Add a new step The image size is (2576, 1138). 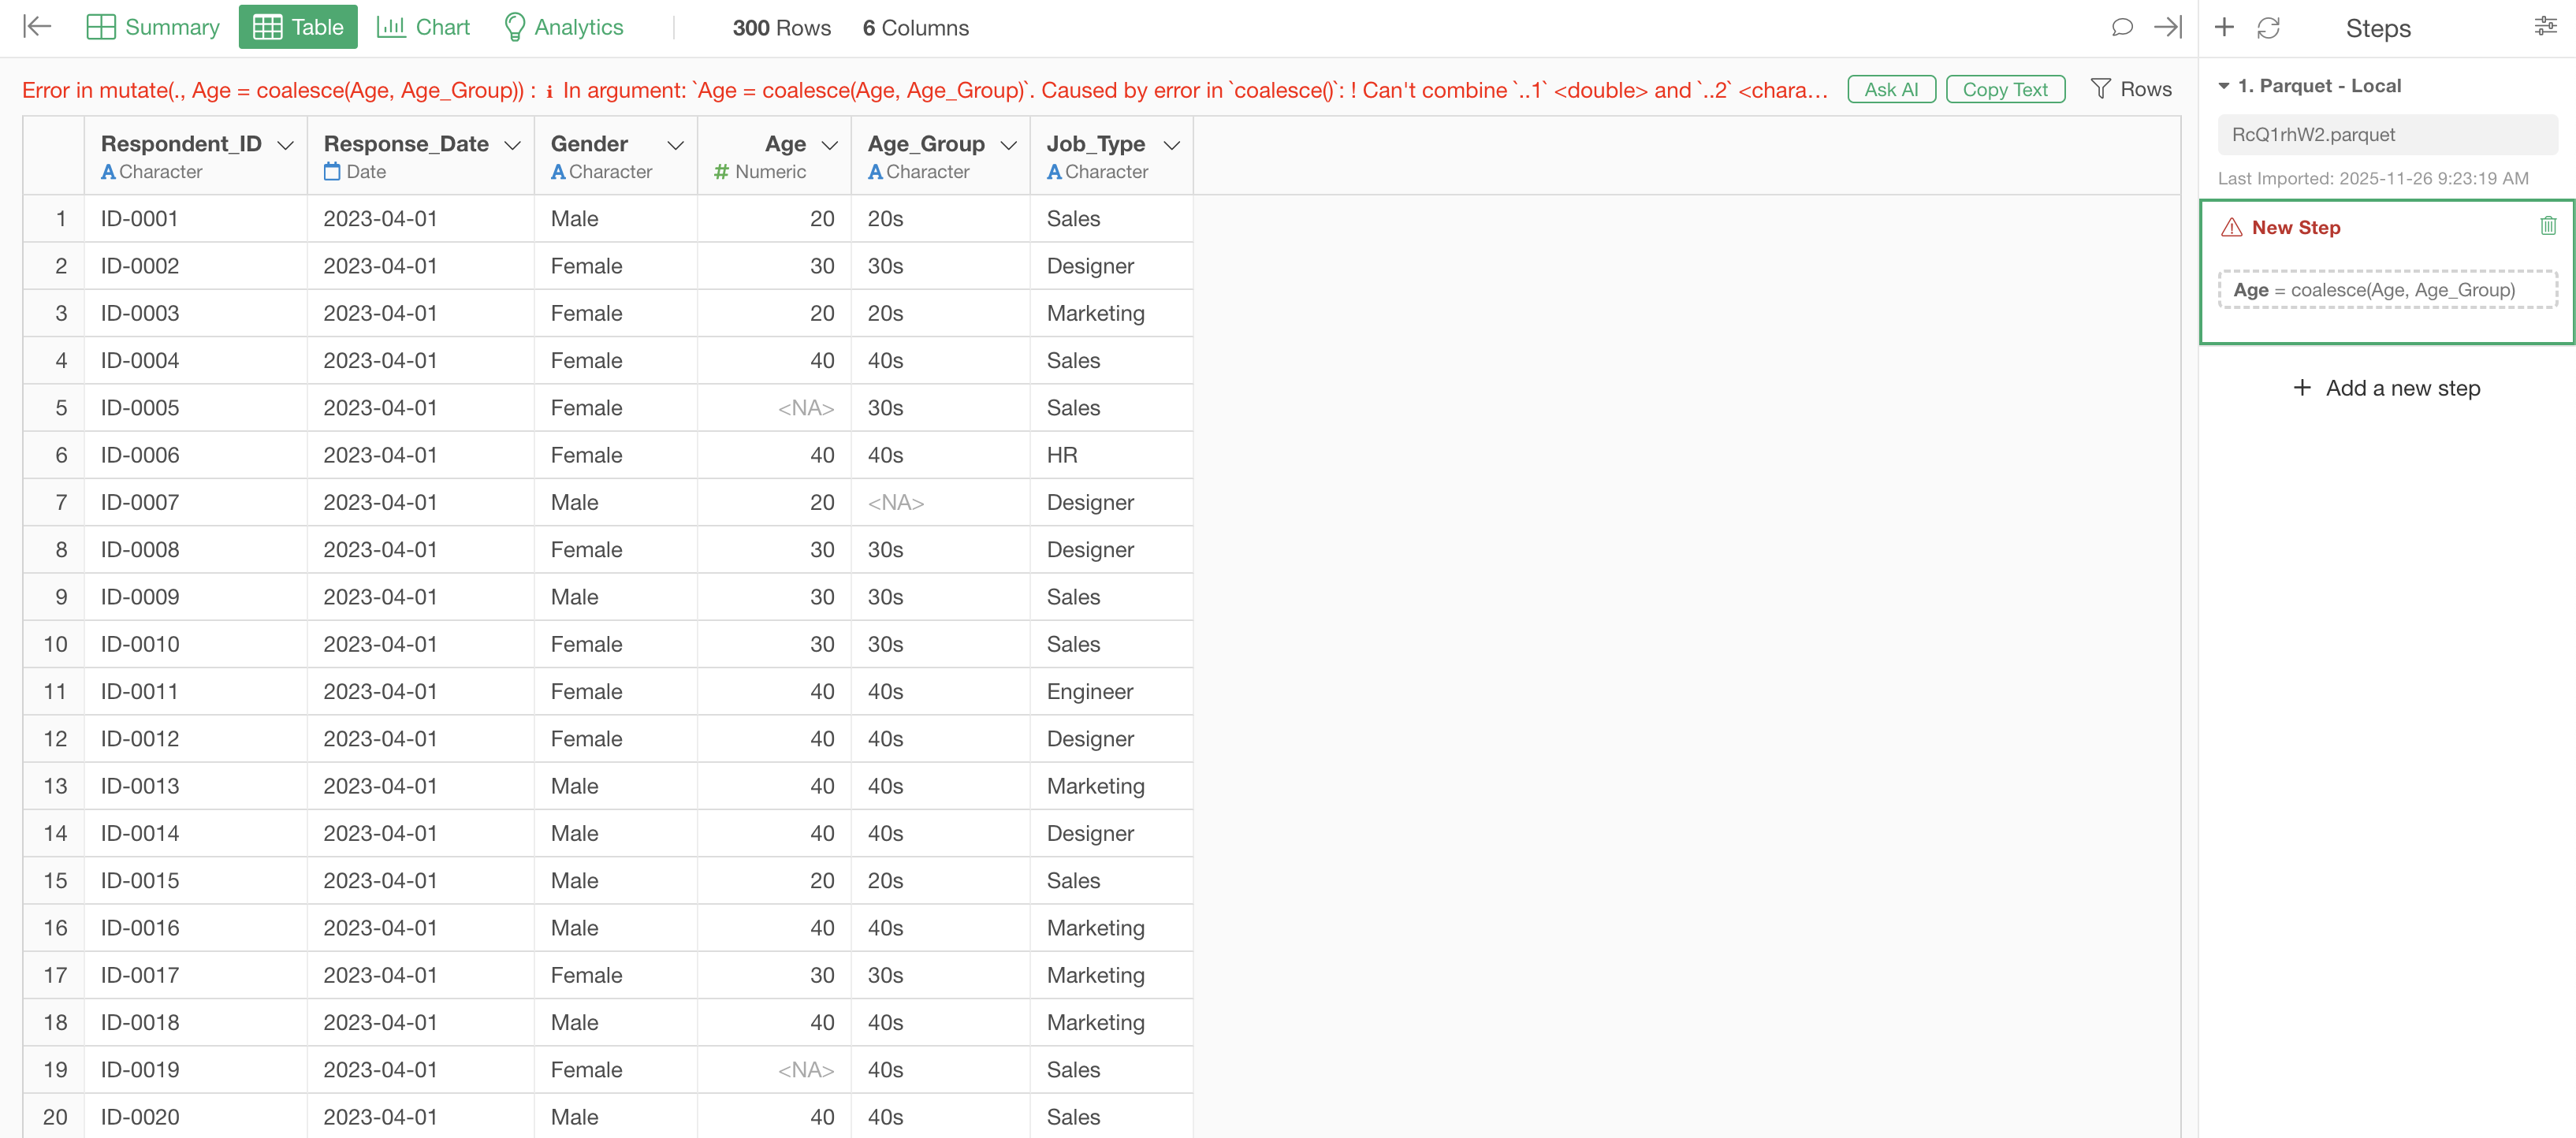click(x=2386, y=388)
